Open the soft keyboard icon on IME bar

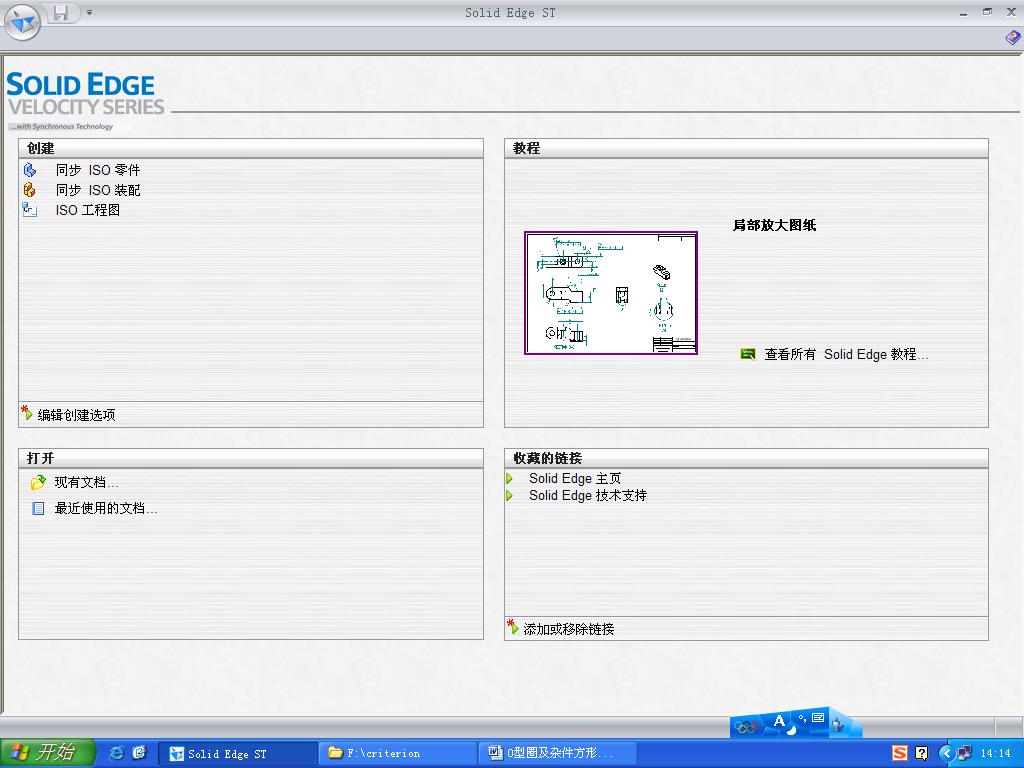(818, 718)
